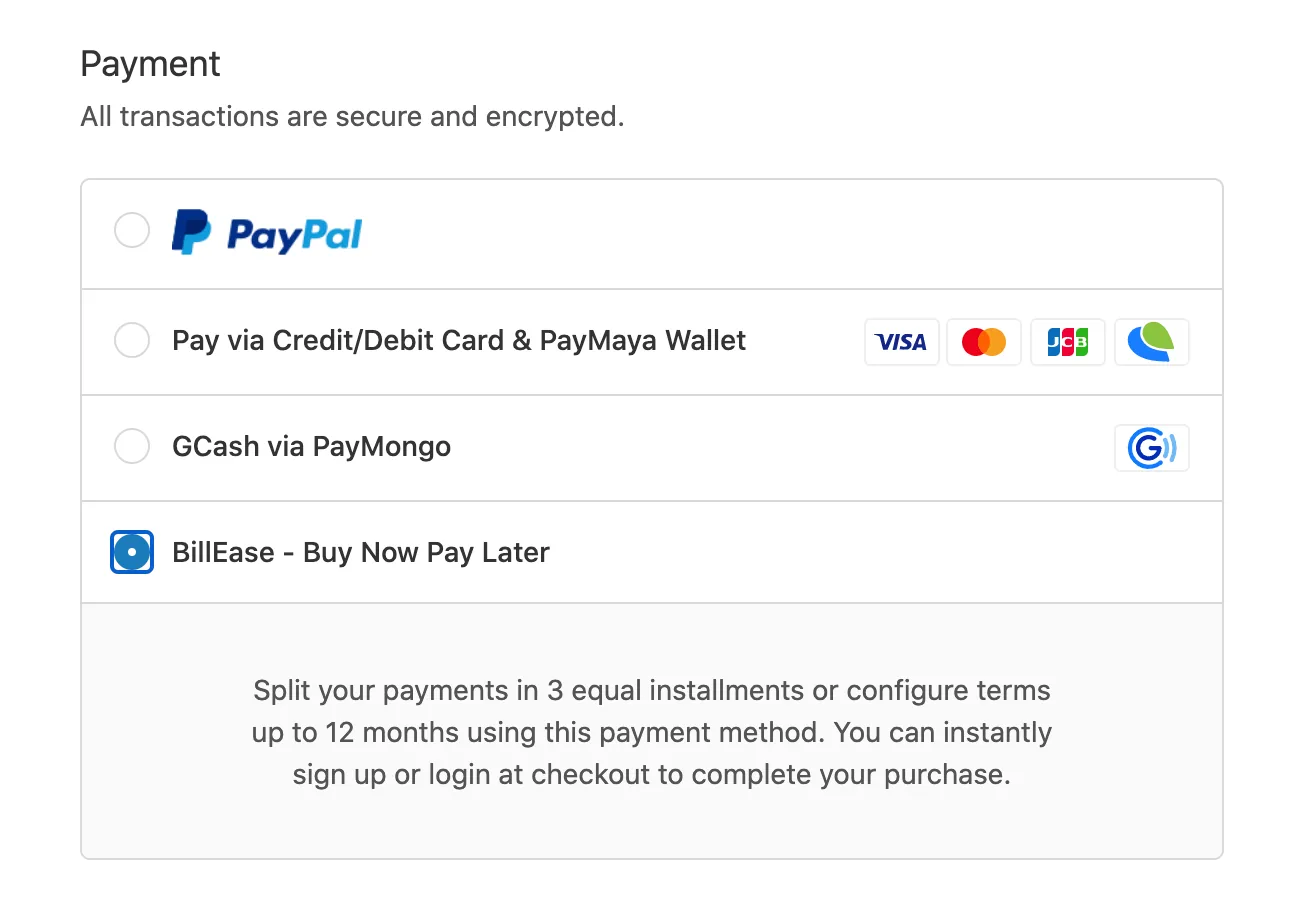Click the 'BillEase - Buy Now Pay Later' label
This screenshot has width=1302, height=916.
click(361, 552)
